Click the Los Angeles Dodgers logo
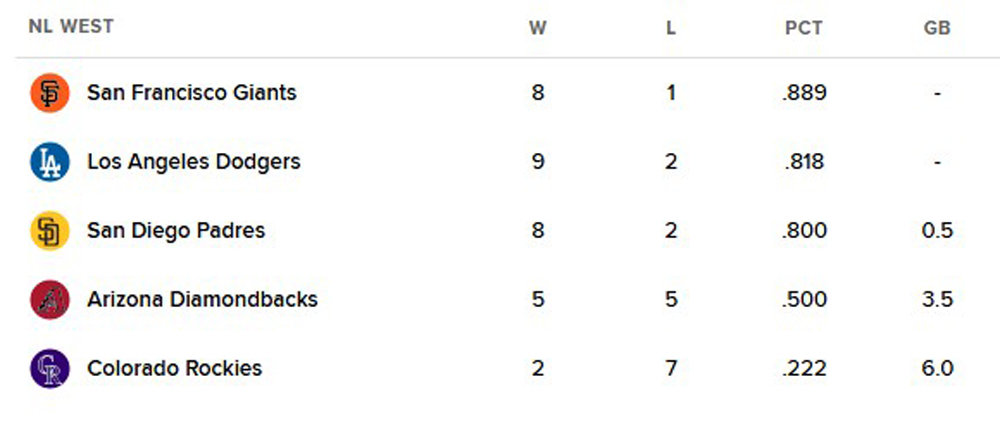This screenshot has height=429, width=1000. (49, 162)
